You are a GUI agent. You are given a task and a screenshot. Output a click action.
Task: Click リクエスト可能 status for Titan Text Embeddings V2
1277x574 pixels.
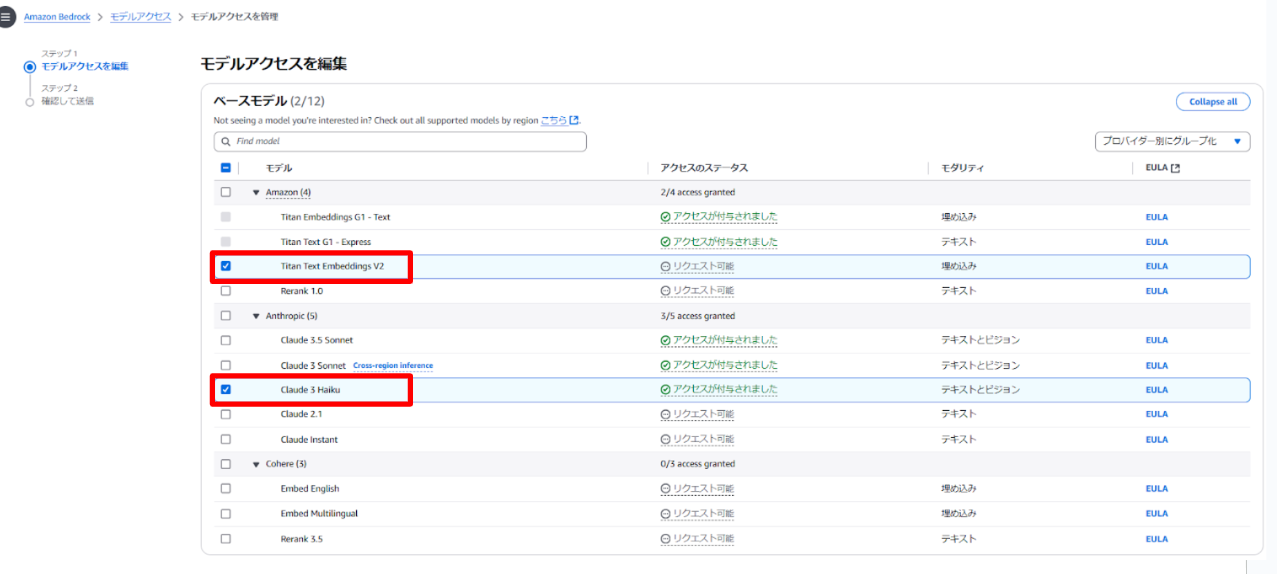coord(703,266)
